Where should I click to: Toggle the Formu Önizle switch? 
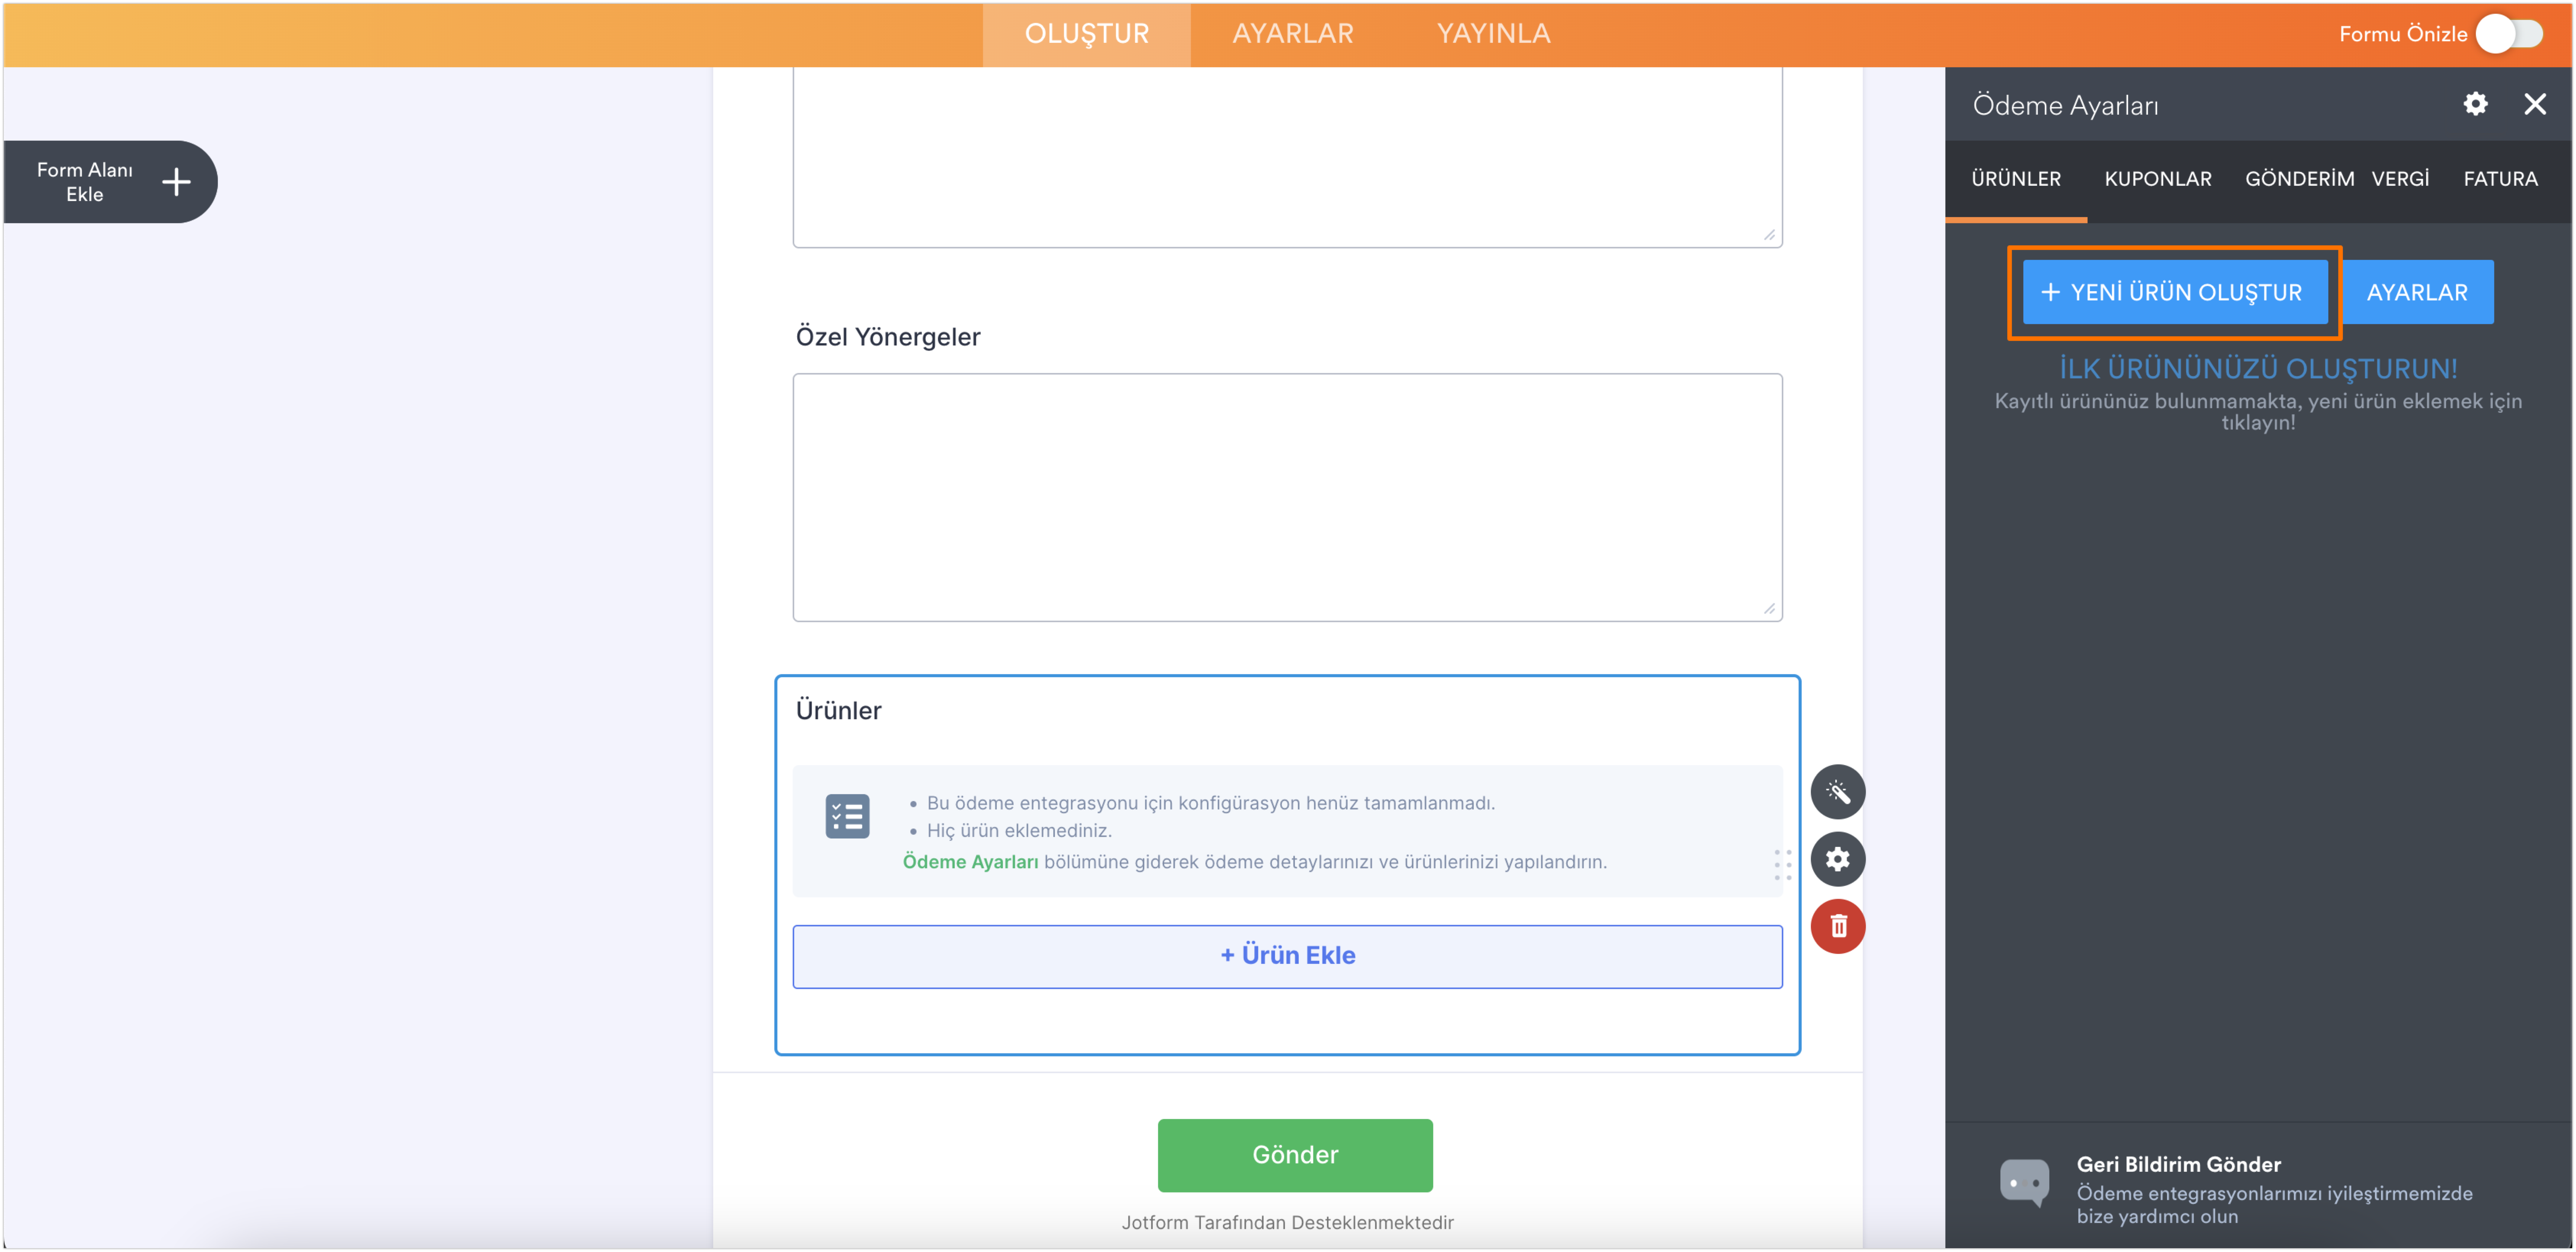click(2510, 34)
